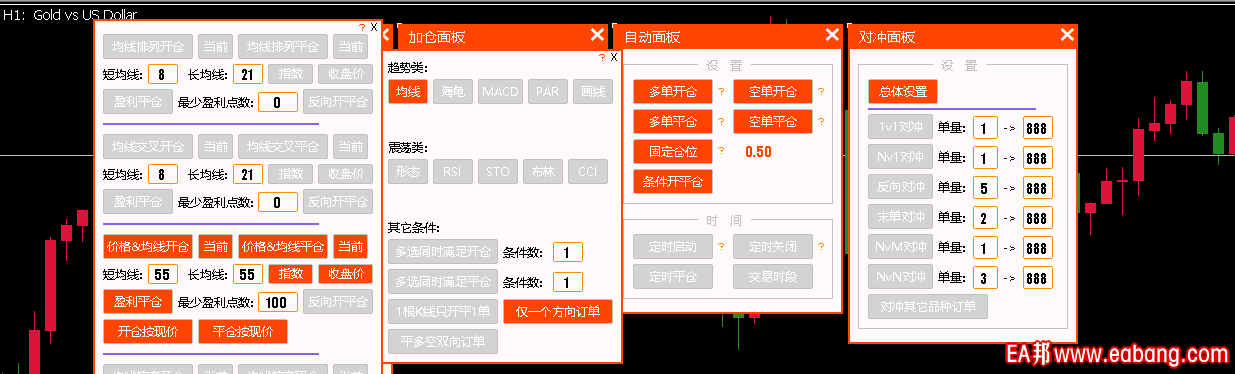Click the 最少盈利点数 field showing 100
Viewport: 1235px width, 374px height.
pyautogui.click(x=277, y=302)
